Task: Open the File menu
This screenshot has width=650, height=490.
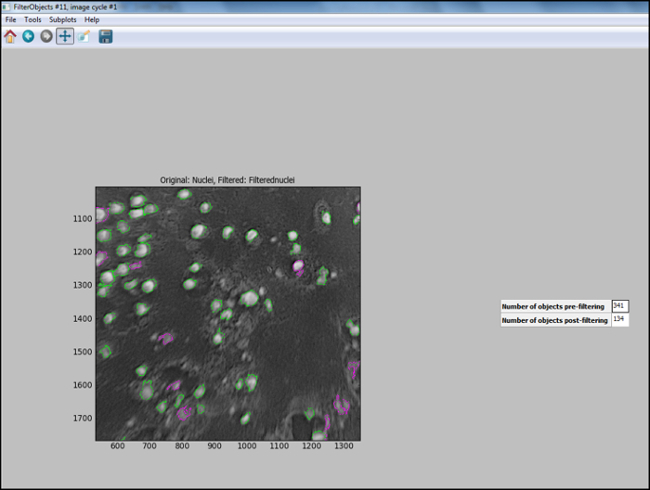Action: click(x=10, y=20)
